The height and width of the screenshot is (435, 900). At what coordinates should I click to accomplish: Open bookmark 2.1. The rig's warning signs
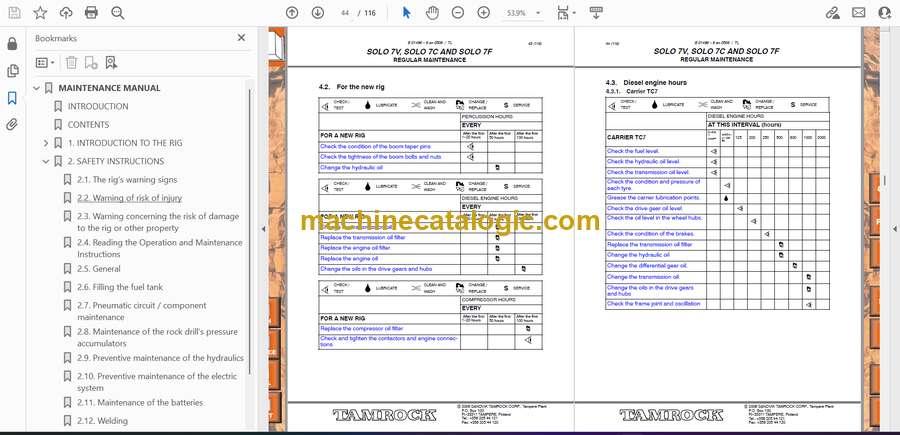point(127,180)
